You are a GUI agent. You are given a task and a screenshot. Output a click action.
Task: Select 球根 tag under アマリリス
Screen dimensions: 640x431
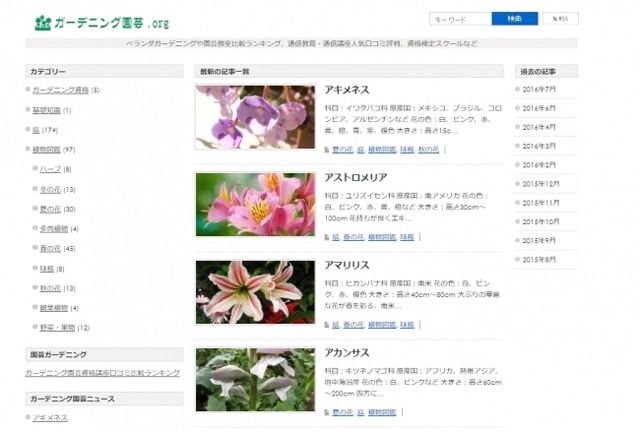tap(407, 325)
